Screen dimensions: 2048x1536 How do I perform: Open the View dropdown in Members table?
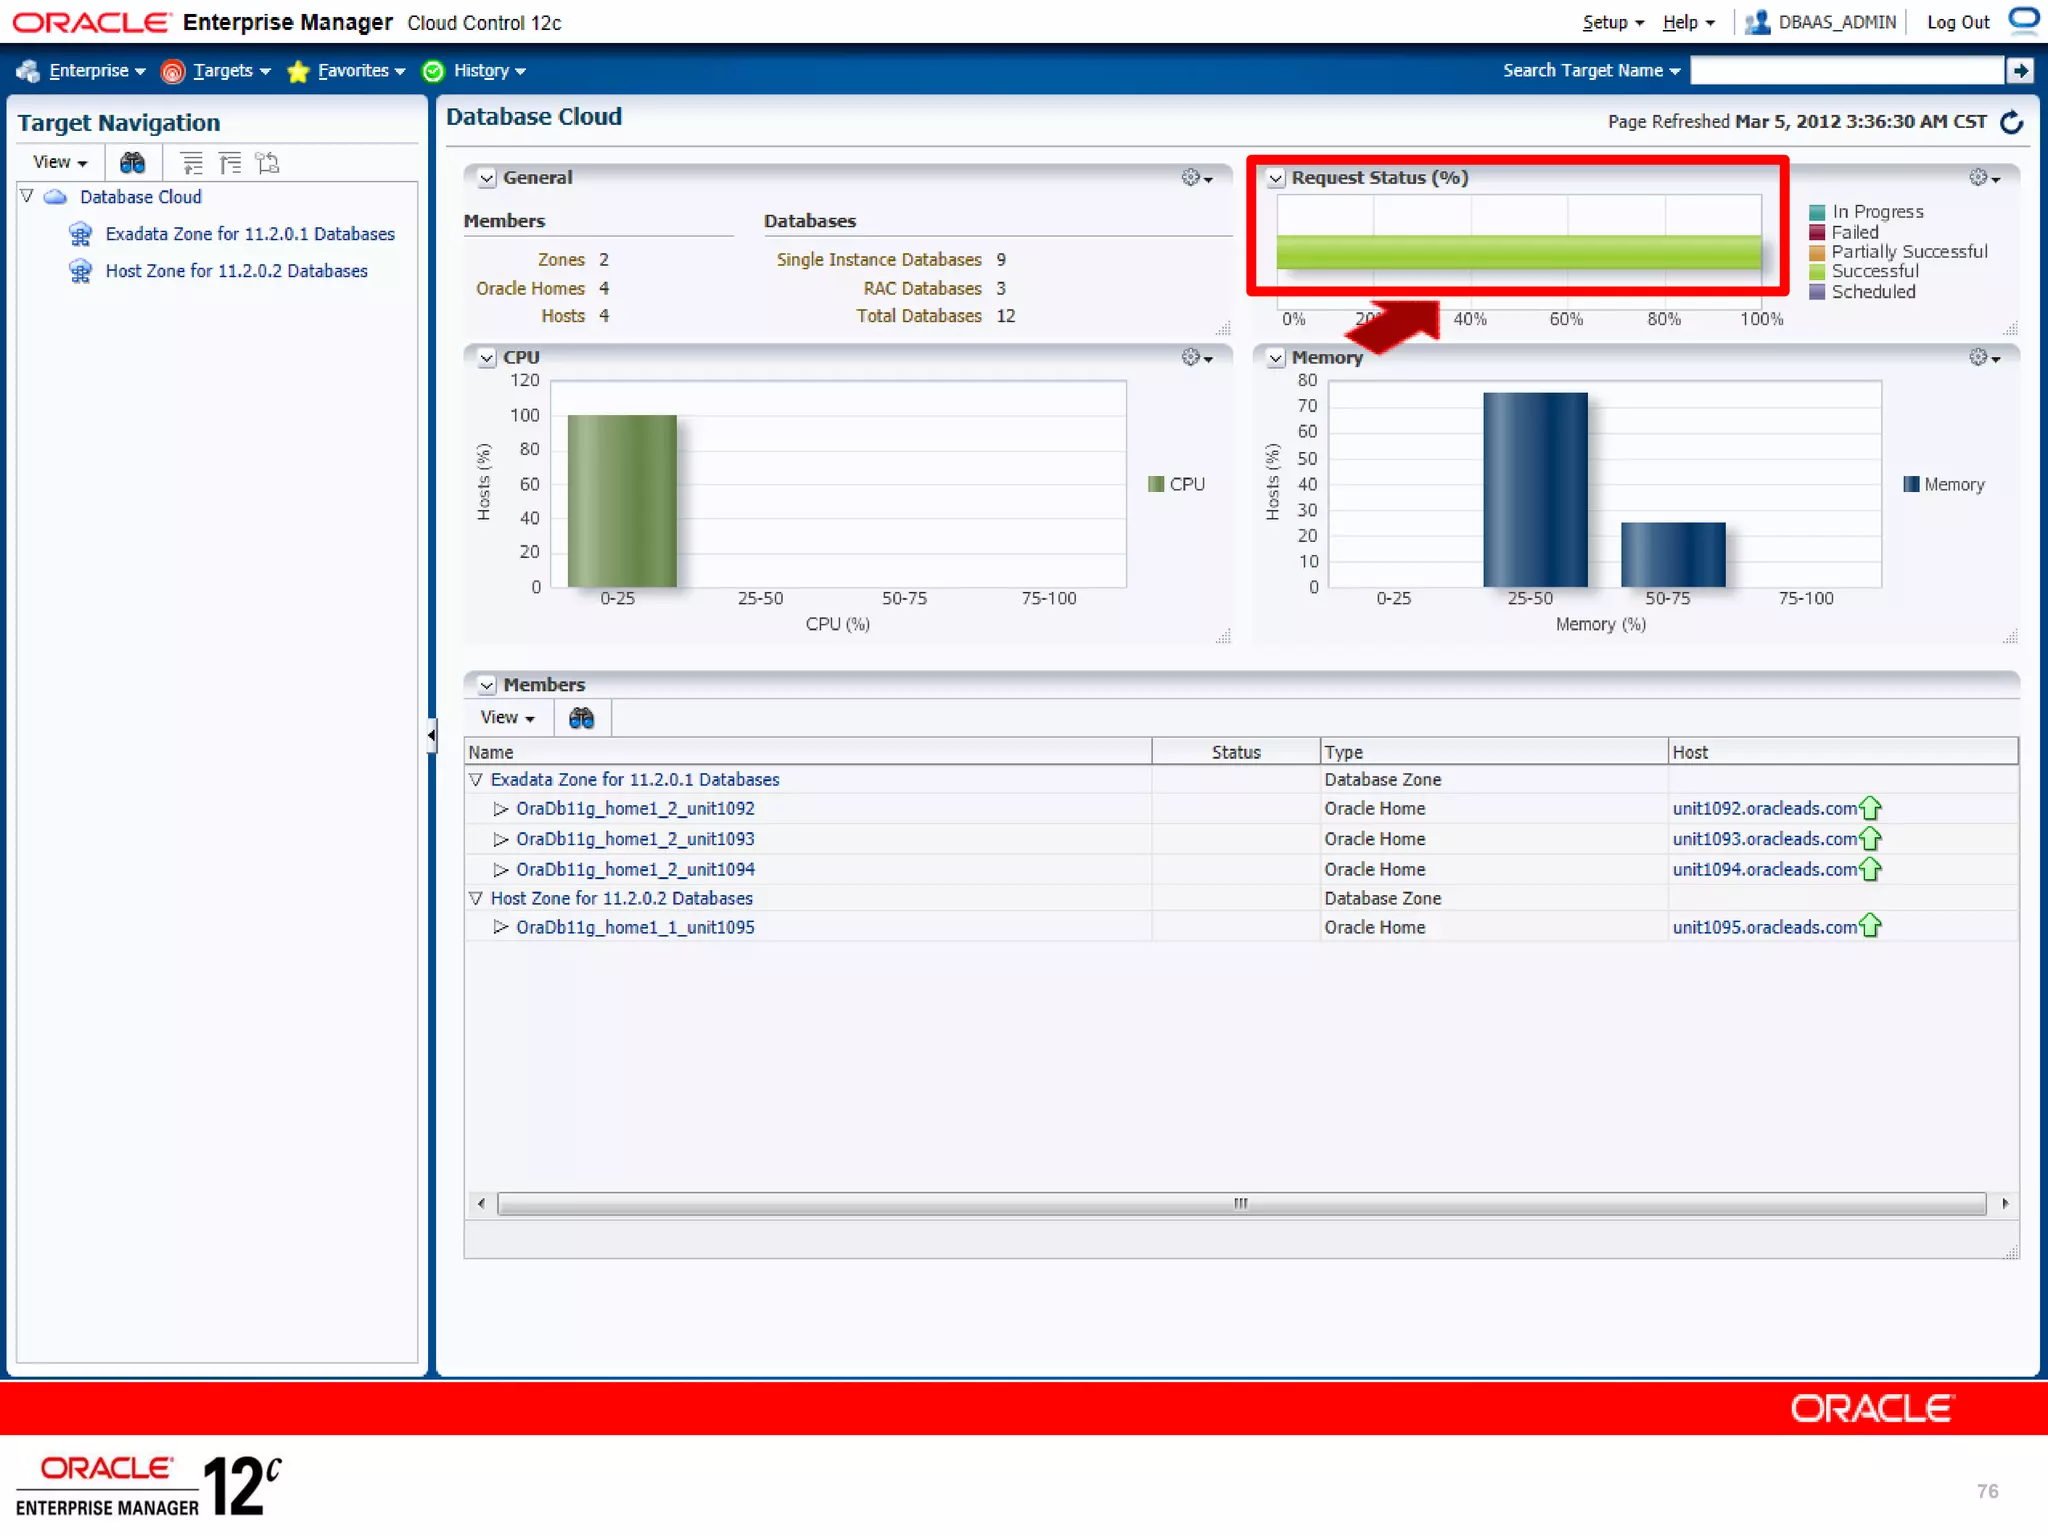(x=507, y=718)
